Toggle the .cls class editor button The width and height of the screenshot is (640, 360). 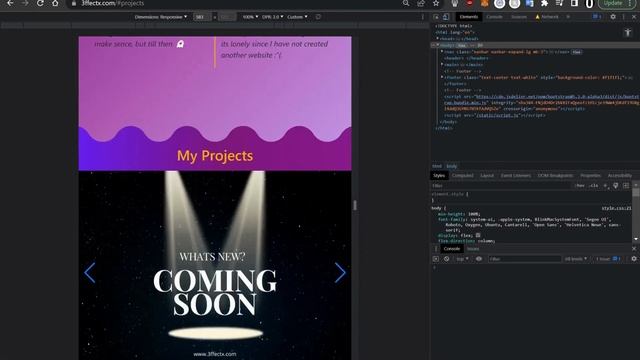point(594,186)
